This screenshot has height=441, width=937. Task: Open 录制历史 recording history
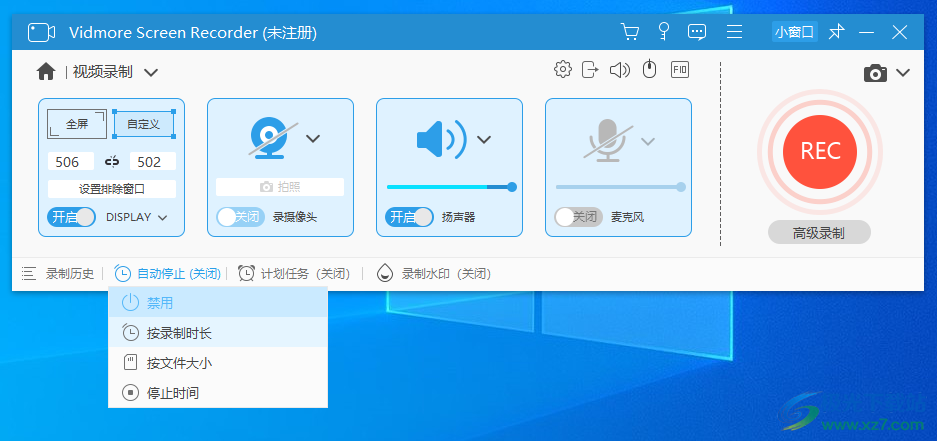[x=58, y=274]
